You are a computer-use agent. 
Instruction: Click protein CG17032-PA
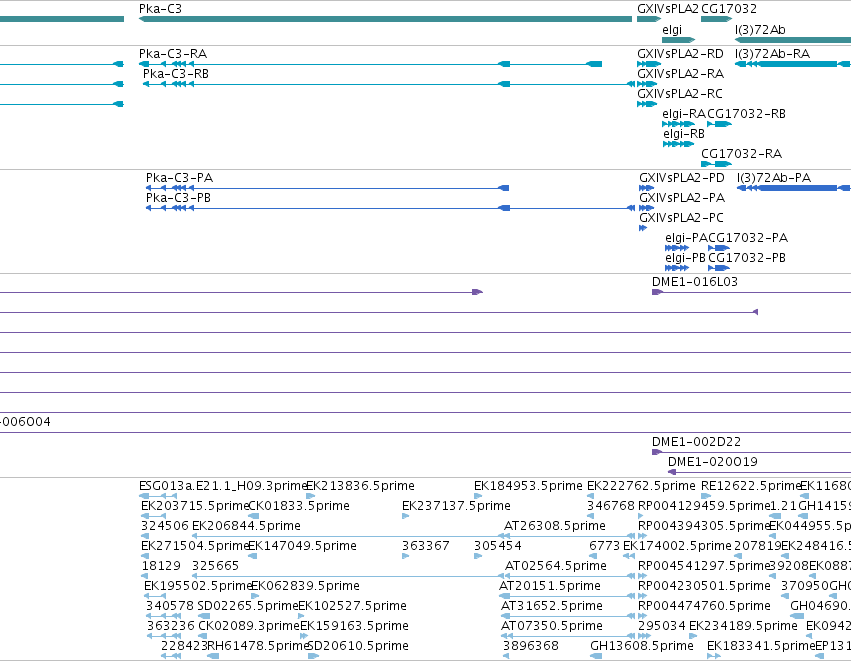coord(719,248)
